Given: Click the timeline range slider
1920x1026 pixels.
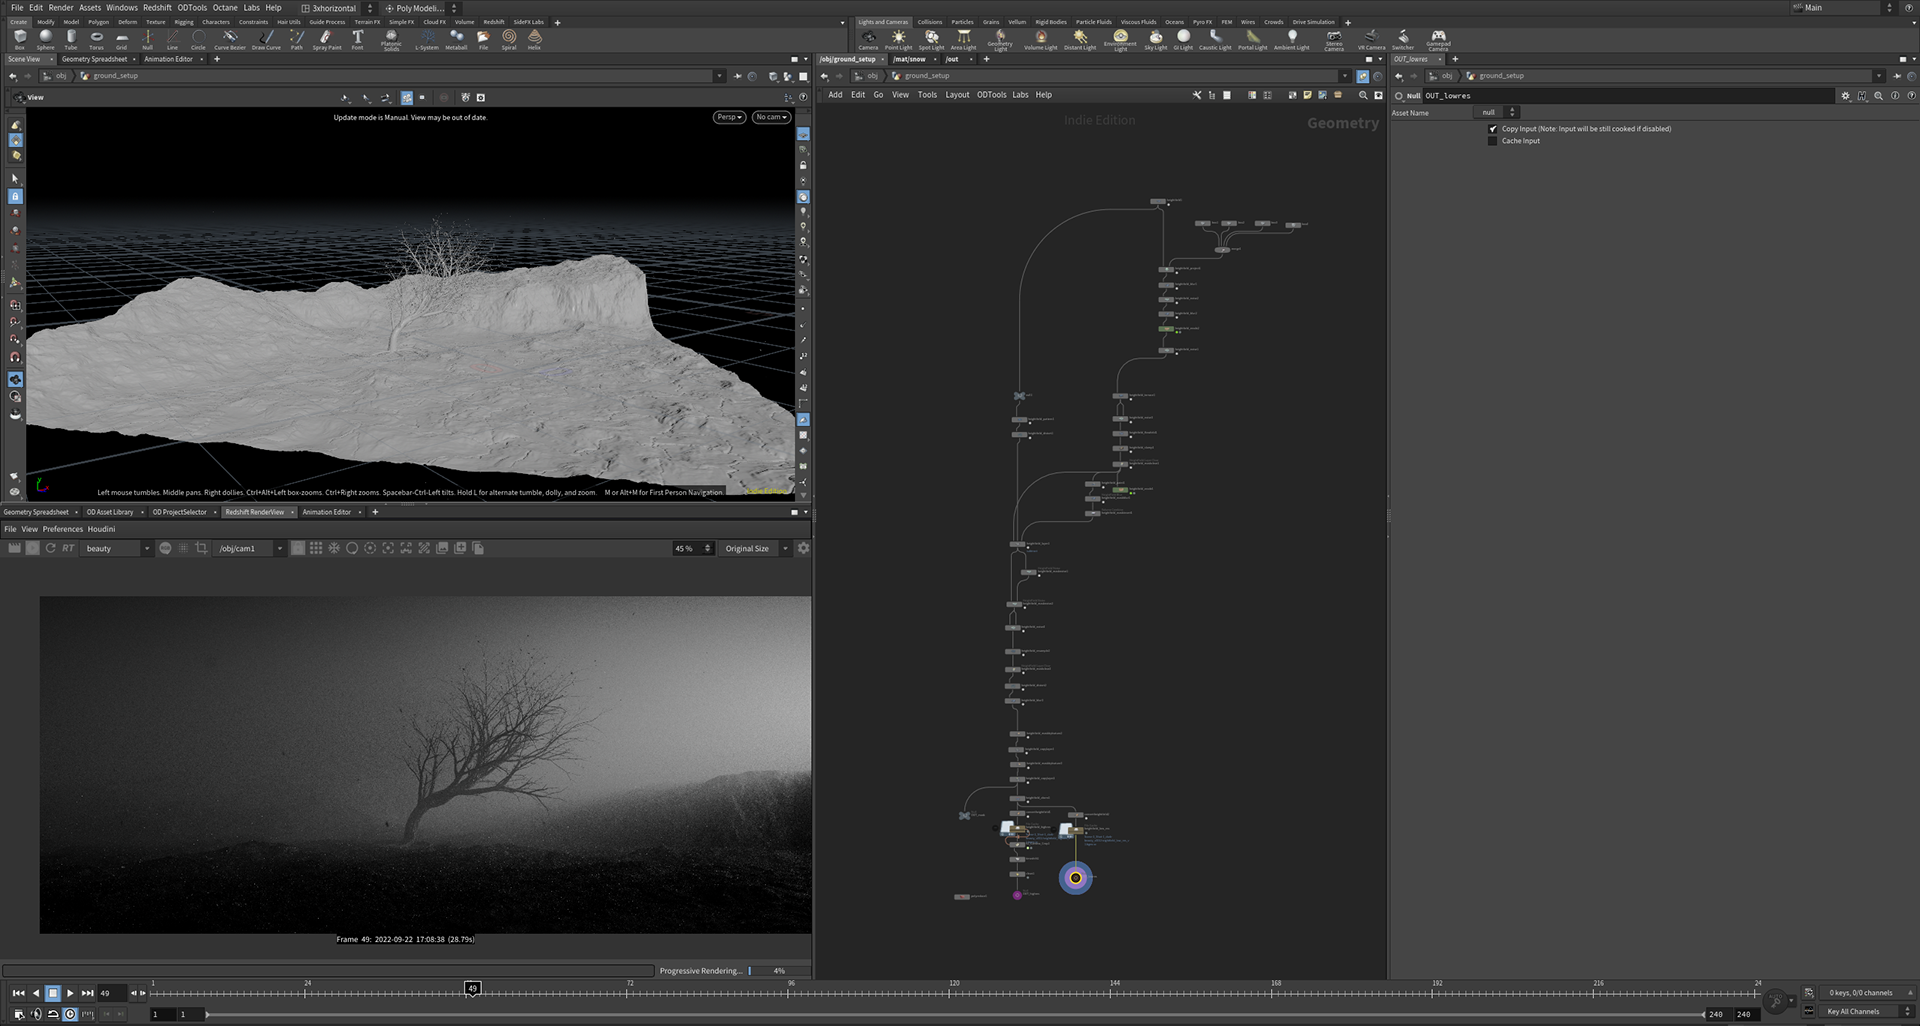Looking at the screenshot, I should pos(955,1014).
